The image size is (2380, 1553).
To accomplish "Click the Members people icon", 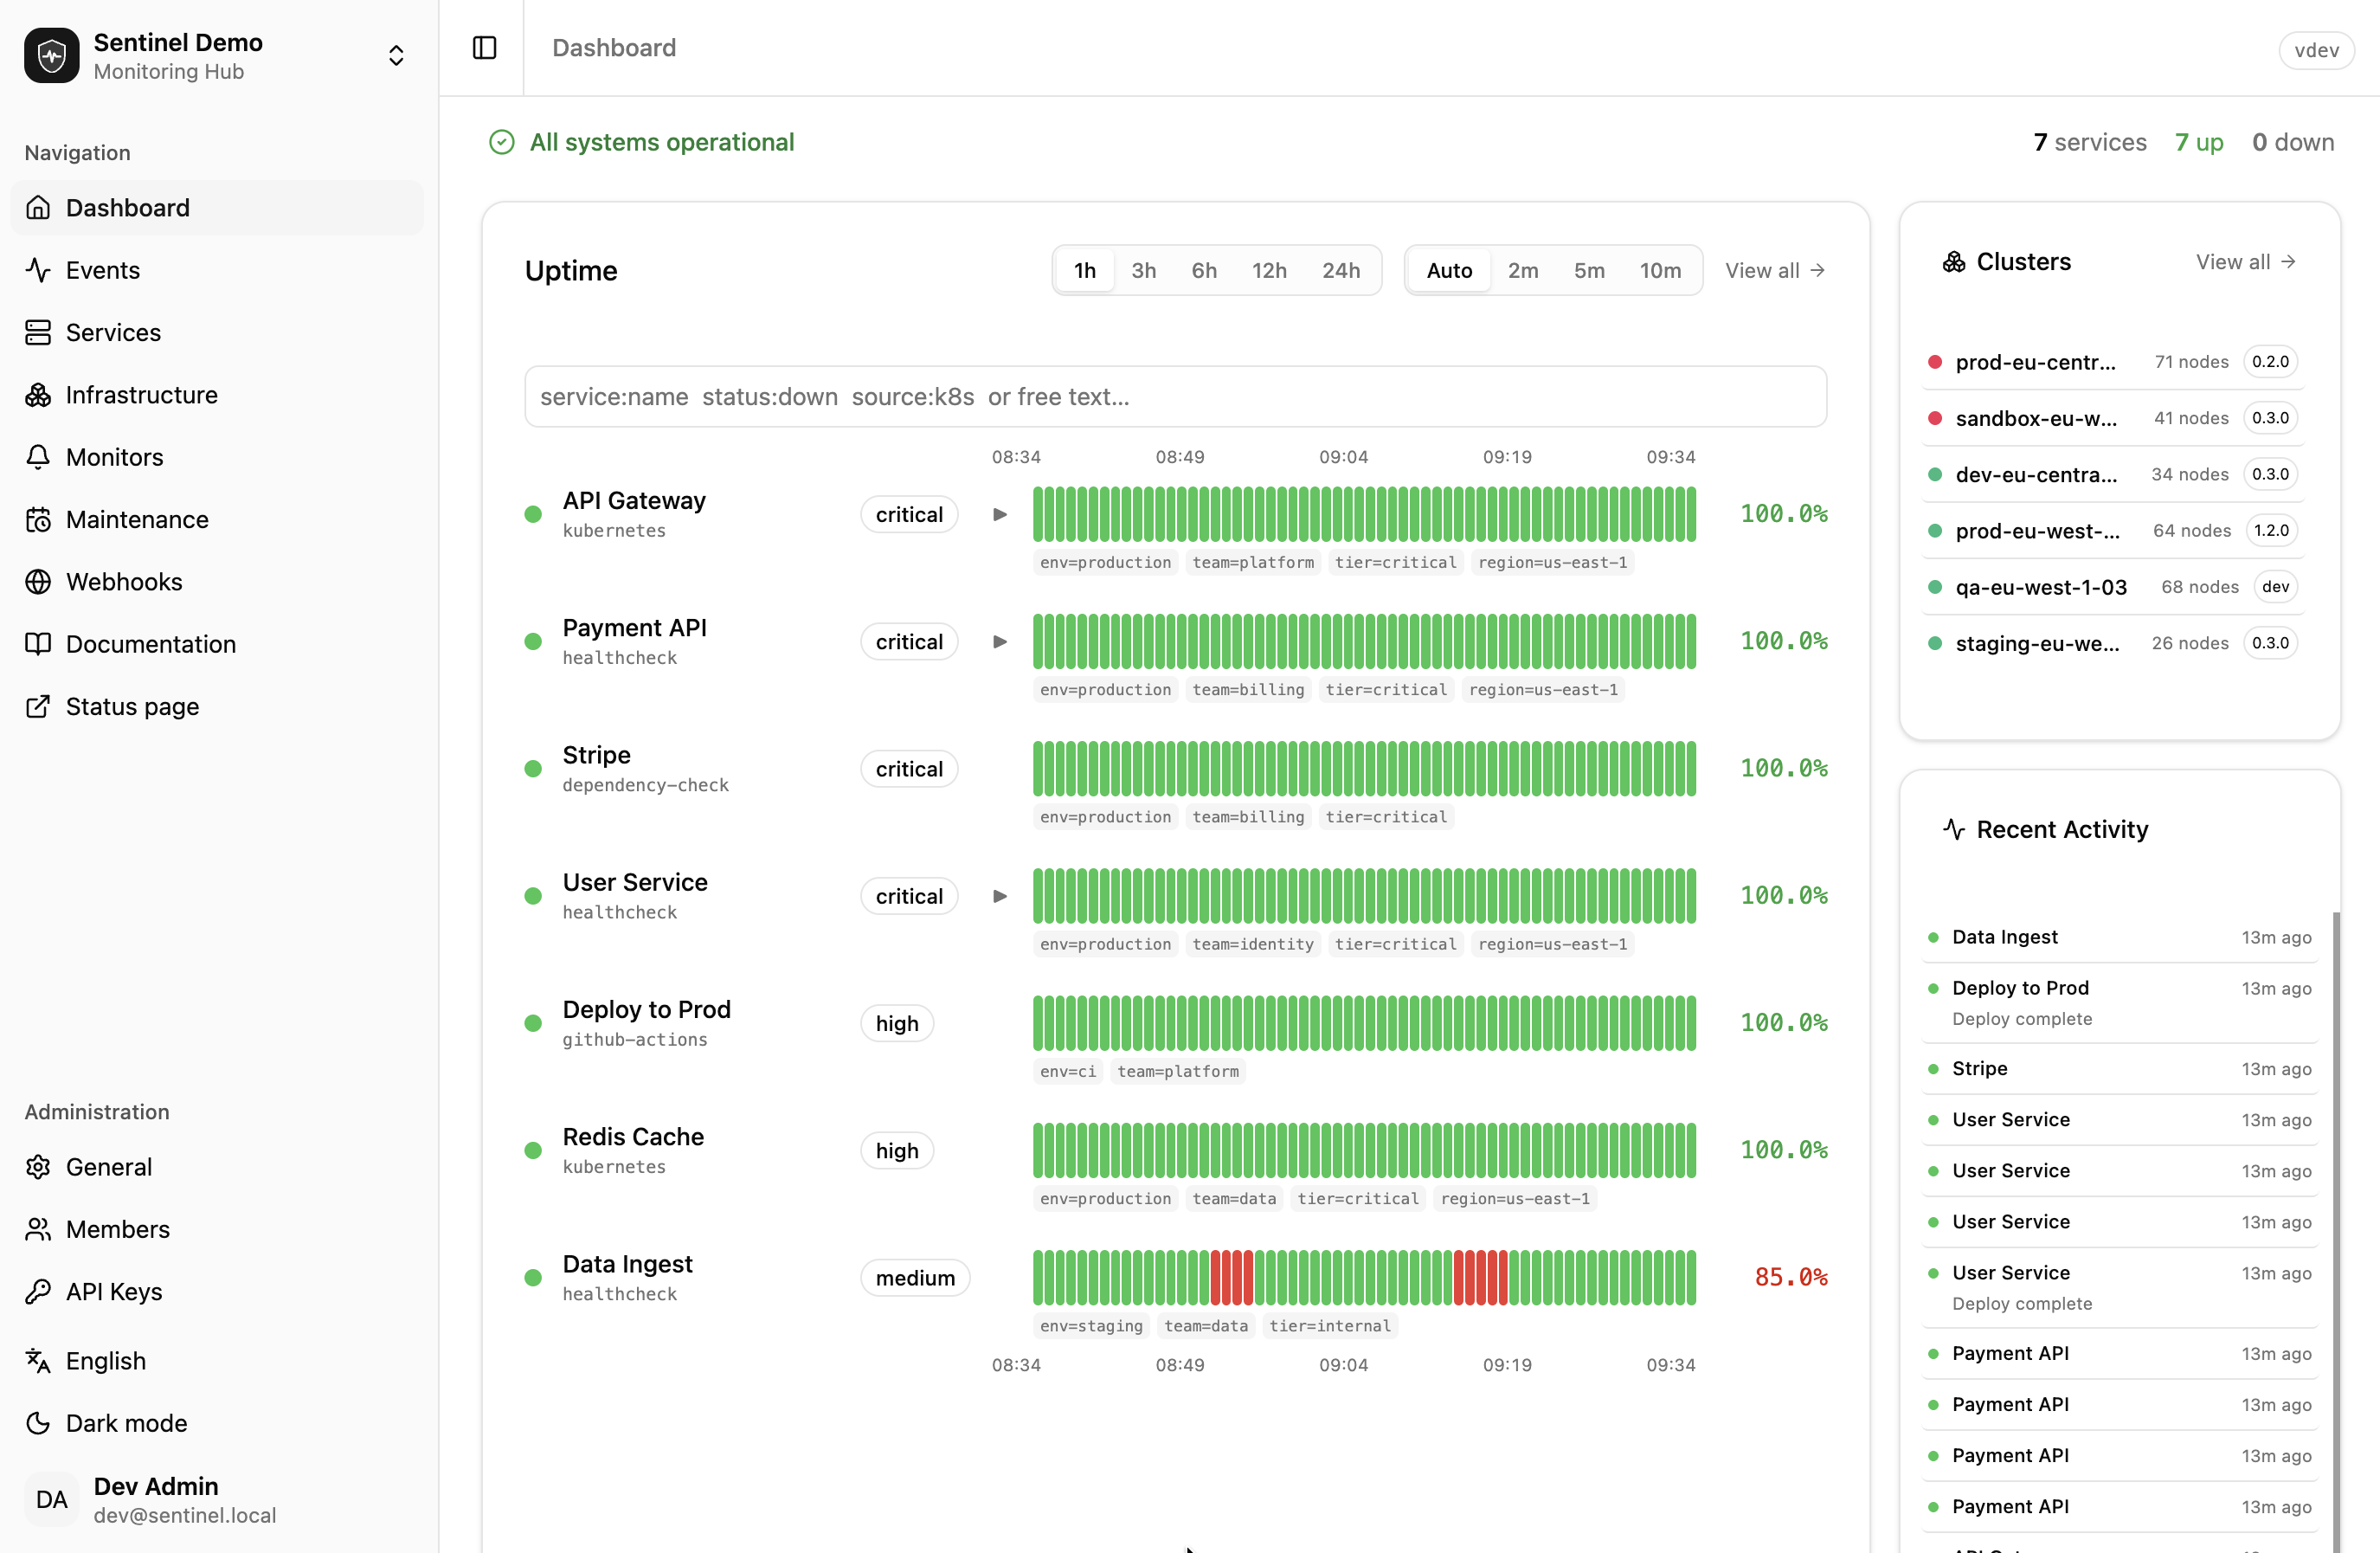I will (x=38, y=1229).
